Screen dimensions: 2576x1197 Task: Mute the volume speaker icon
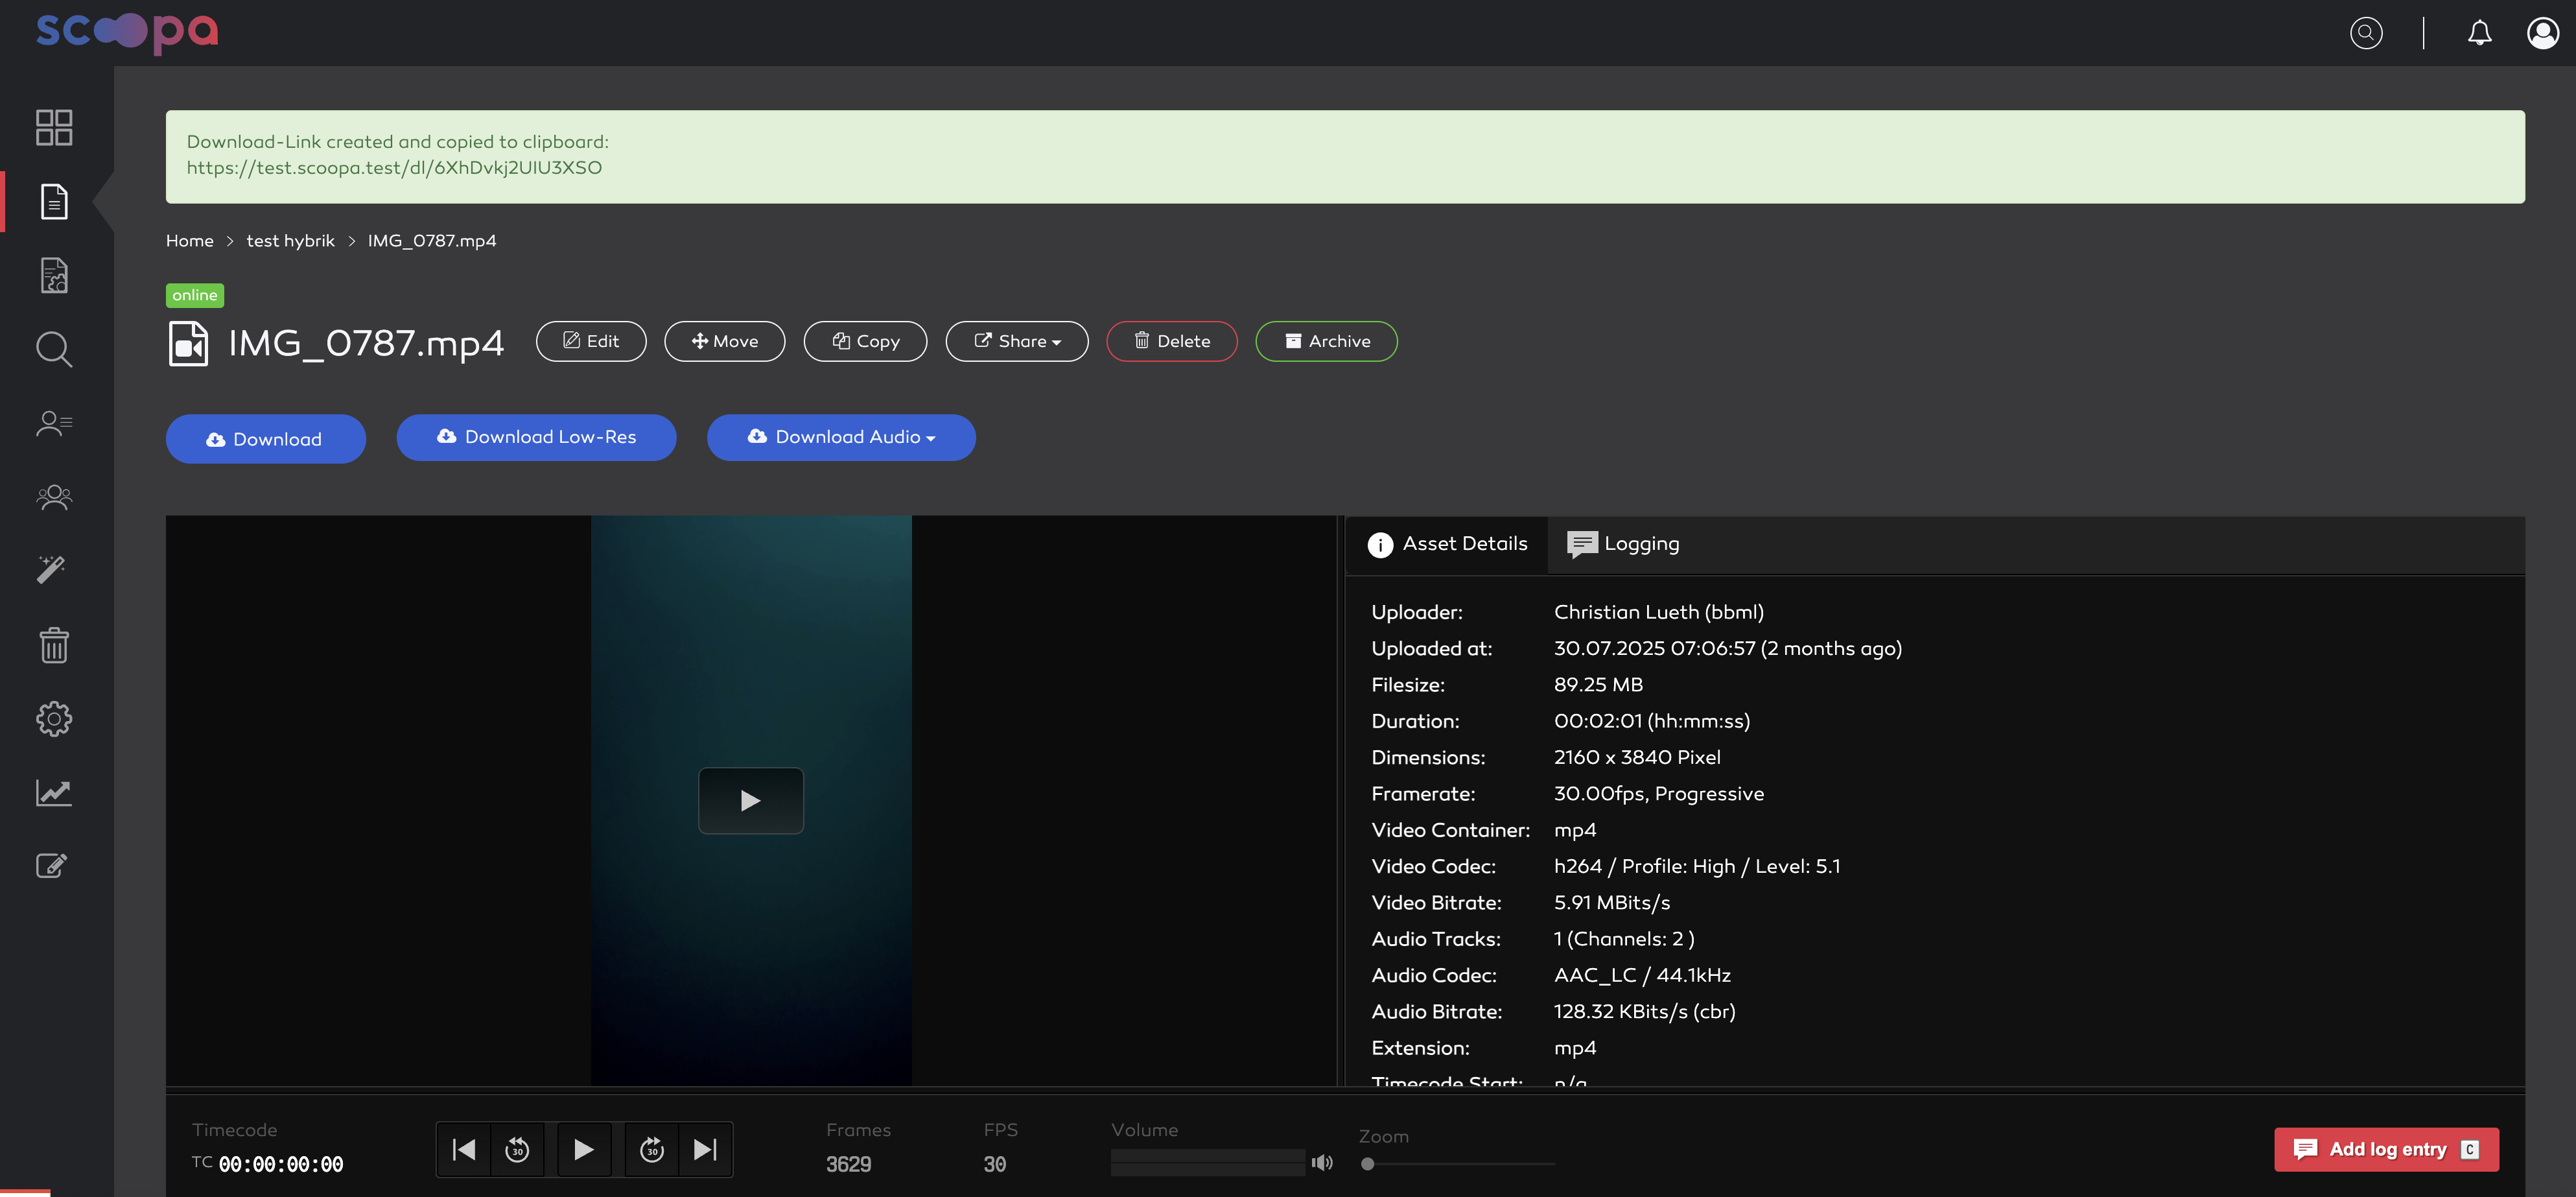[x=1322, y=1162]
